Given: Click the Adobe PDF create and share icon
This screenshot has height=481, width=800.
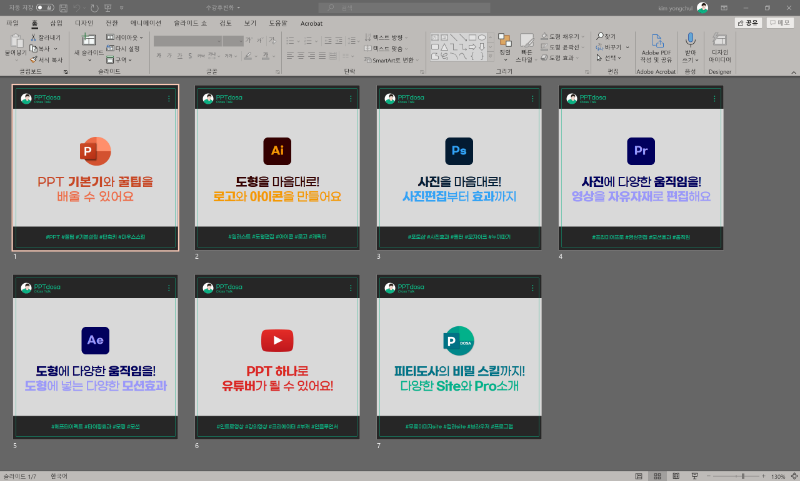Looking at the screenshot, I should tap(658, 42).
